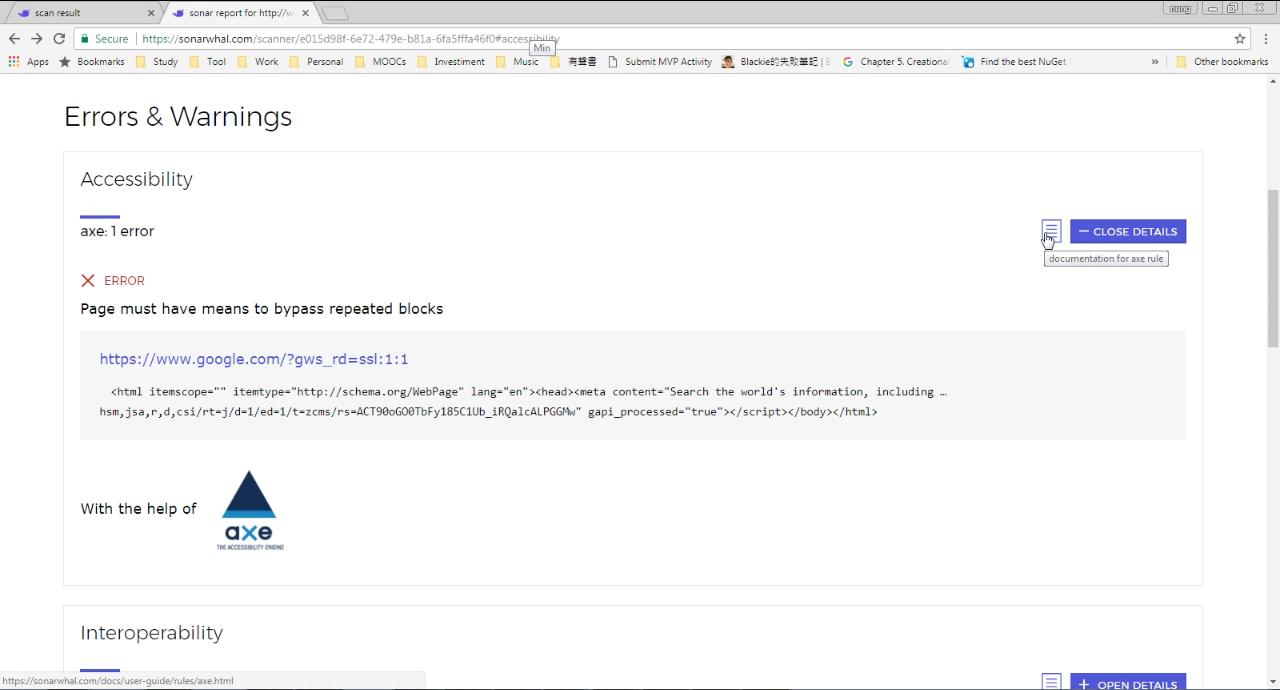
Task: Open Find the best NuGet bookmark
Action: (1015, 62)
